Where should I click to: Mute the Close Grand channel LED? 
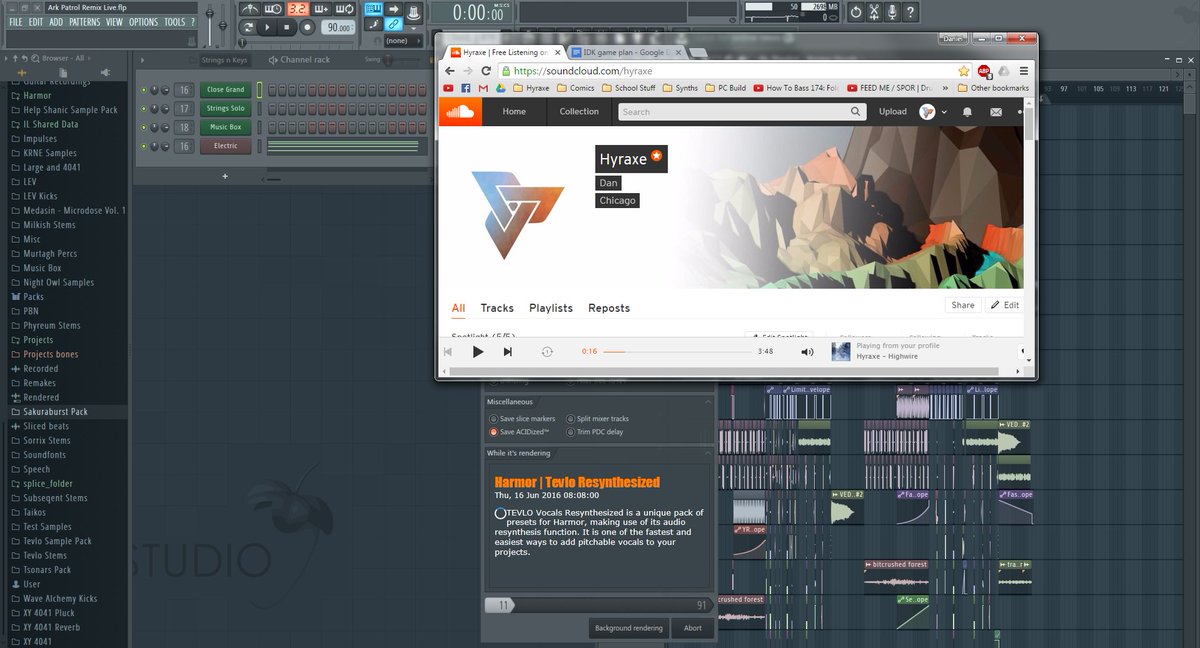tap(144, 90)
